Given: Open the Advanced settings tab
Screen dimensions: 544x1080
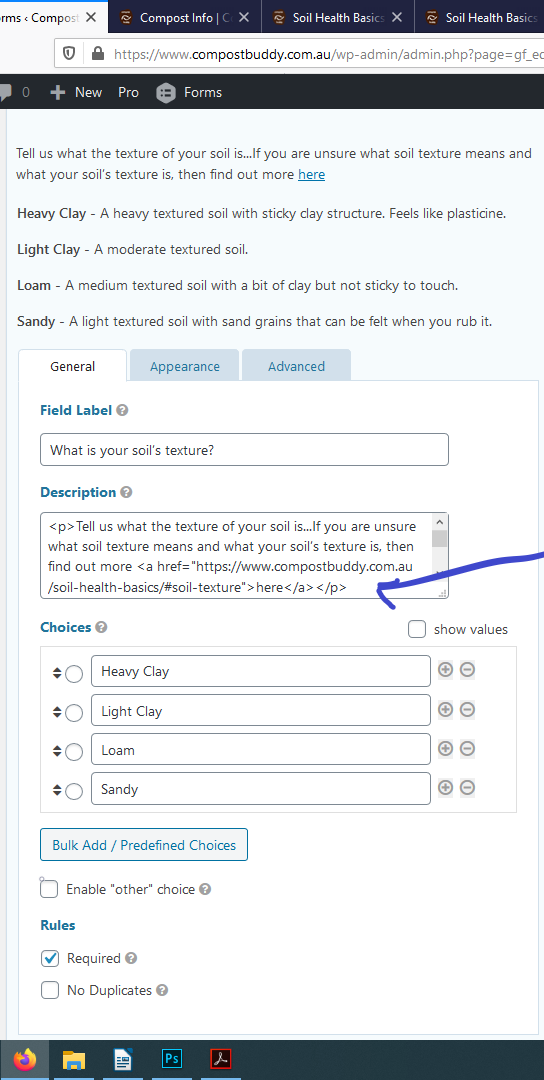Looking at the screenshot, I should click(296, 366).
